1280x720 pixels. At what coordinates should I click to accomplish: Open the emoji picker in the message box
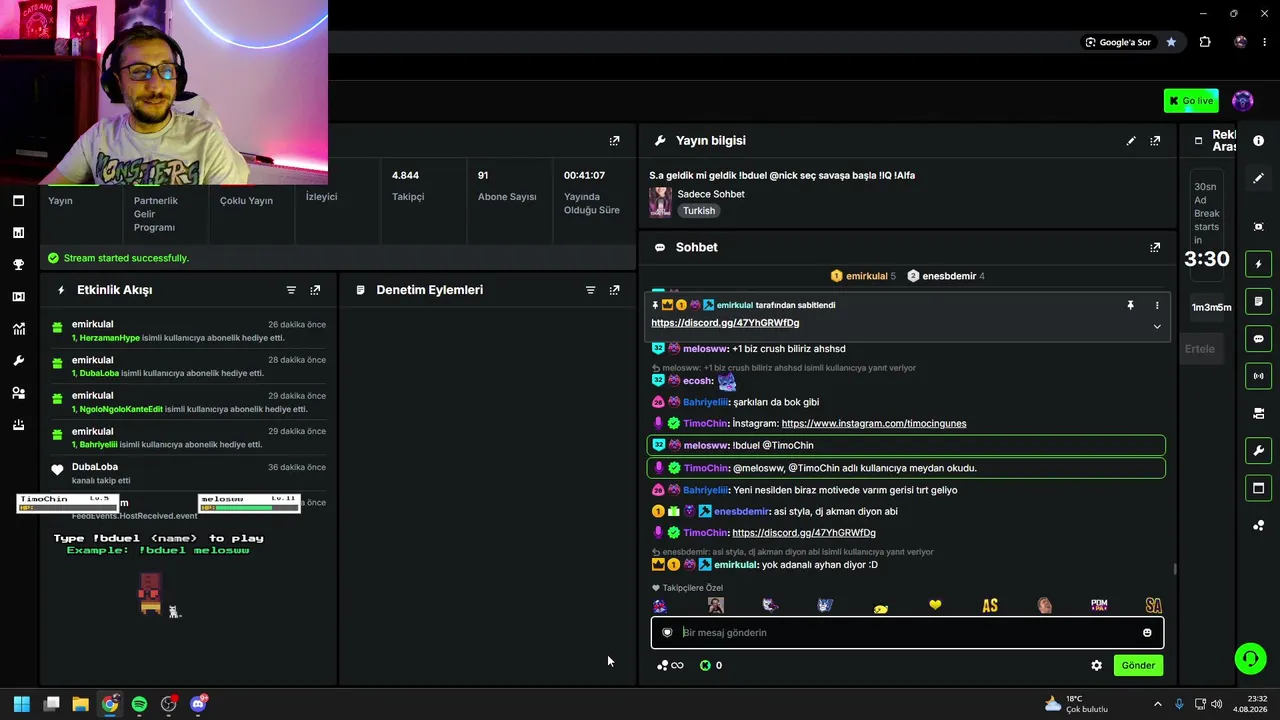click(x=1147, y=633)
